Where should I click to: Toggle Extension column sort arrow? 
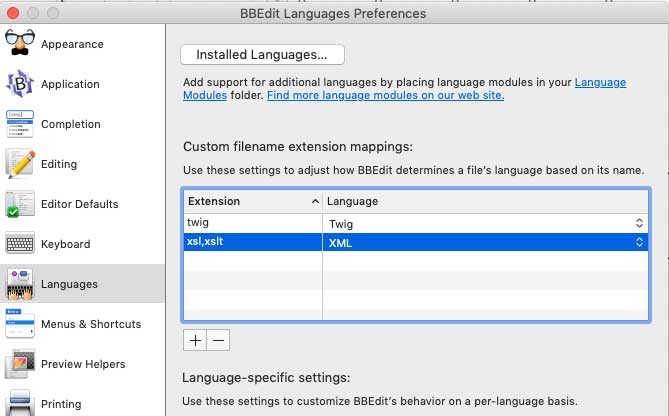pos(315,201)
